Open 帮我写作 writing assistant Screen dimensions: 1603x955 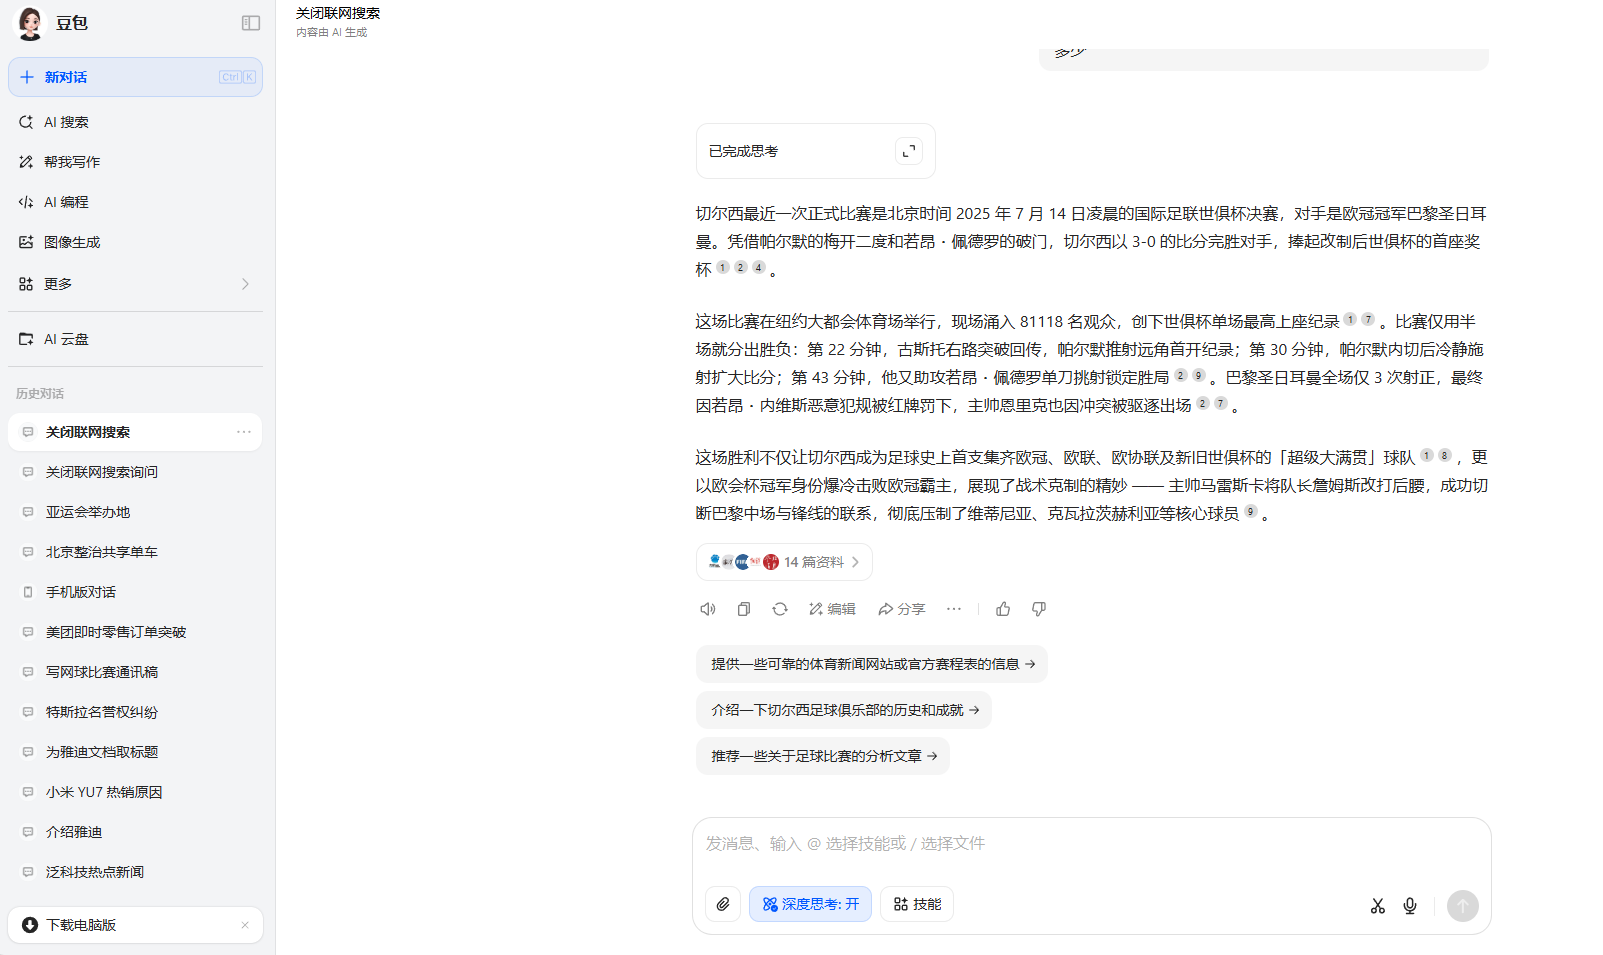[135, 162]
